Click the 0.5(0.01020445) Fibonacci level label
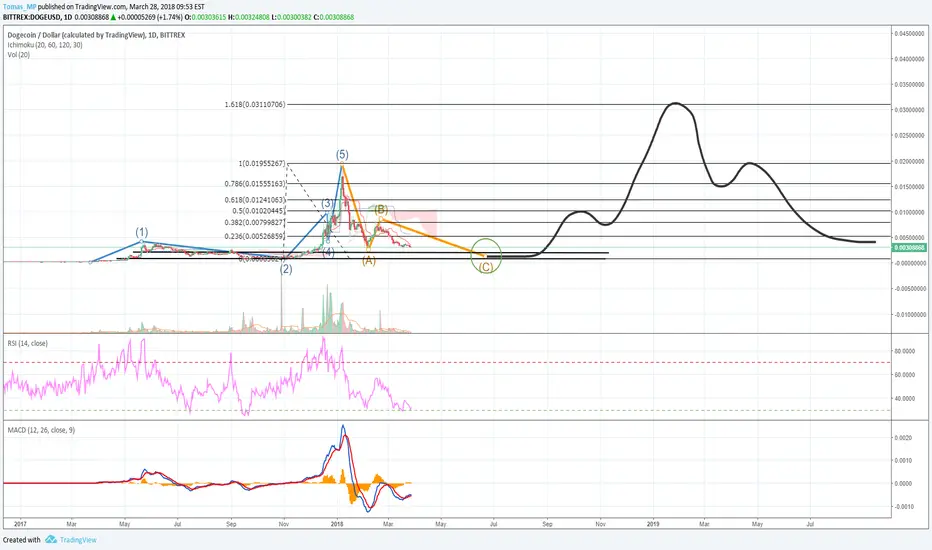Screen dimensions: 932x550 pos(259,210)
